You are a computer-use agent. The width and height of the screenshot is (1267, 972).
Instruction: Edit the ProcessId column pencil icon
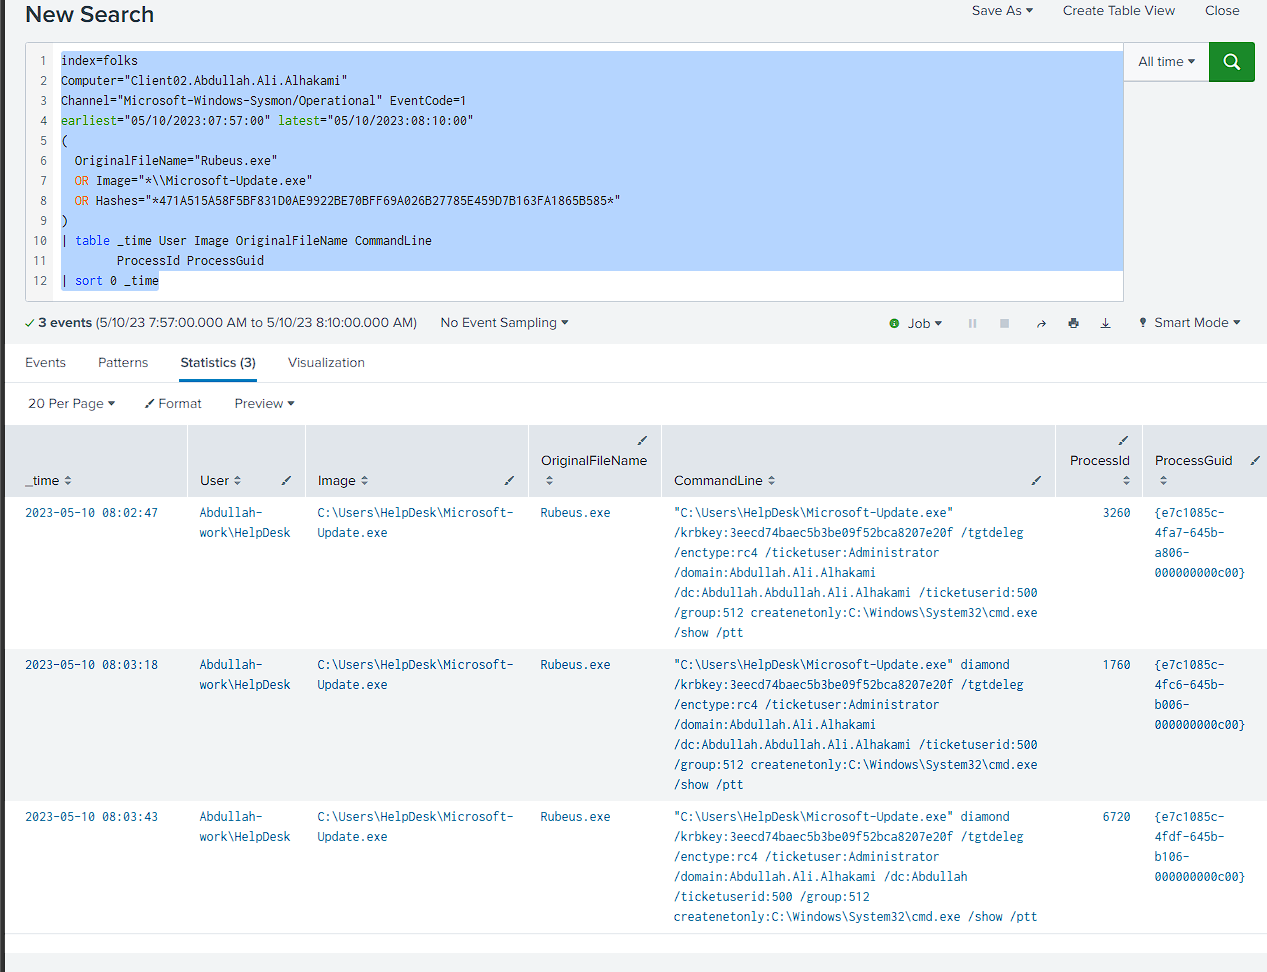(1123, 441)
